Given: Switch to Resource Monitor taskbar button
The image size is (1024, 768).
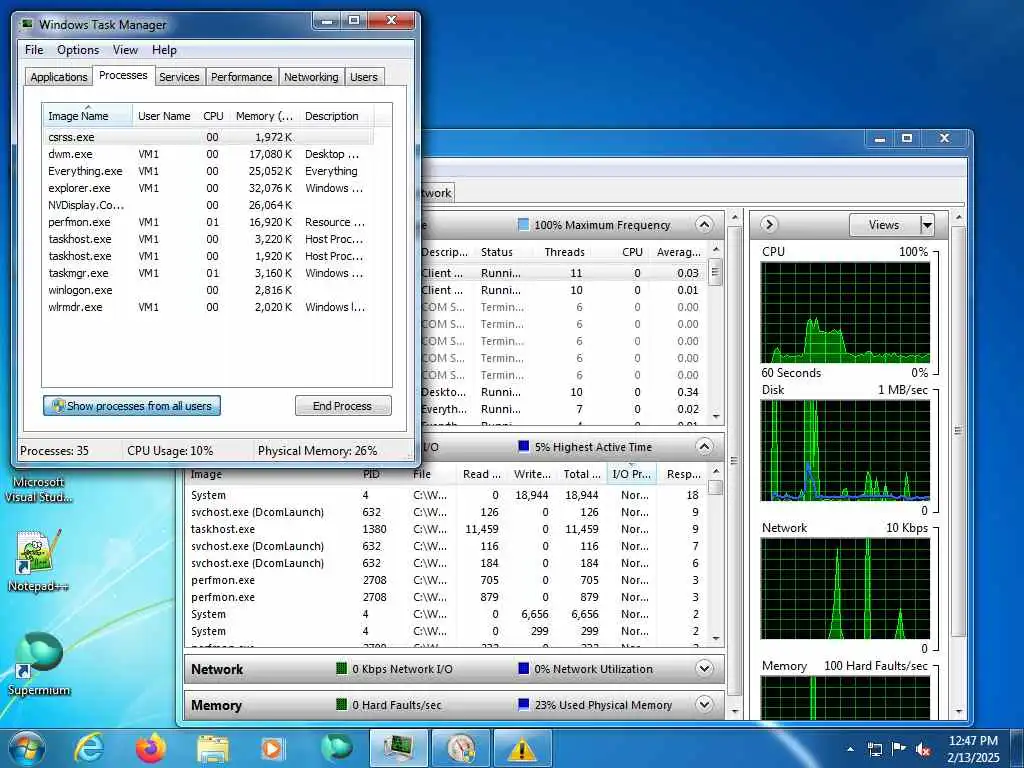Looking at the screenshot, I should (460, 748).
